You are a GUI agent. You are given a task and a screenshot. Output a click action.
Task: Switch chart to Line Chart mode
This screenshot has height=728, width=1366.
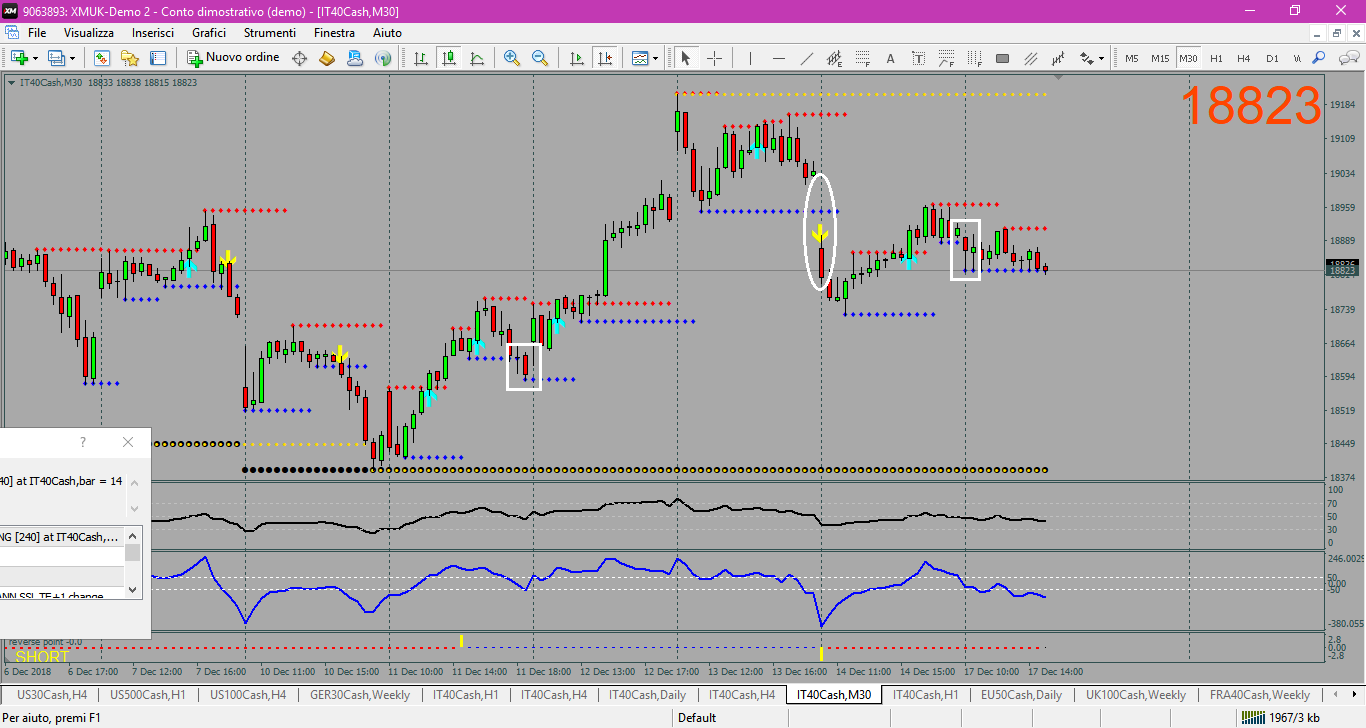477,58
